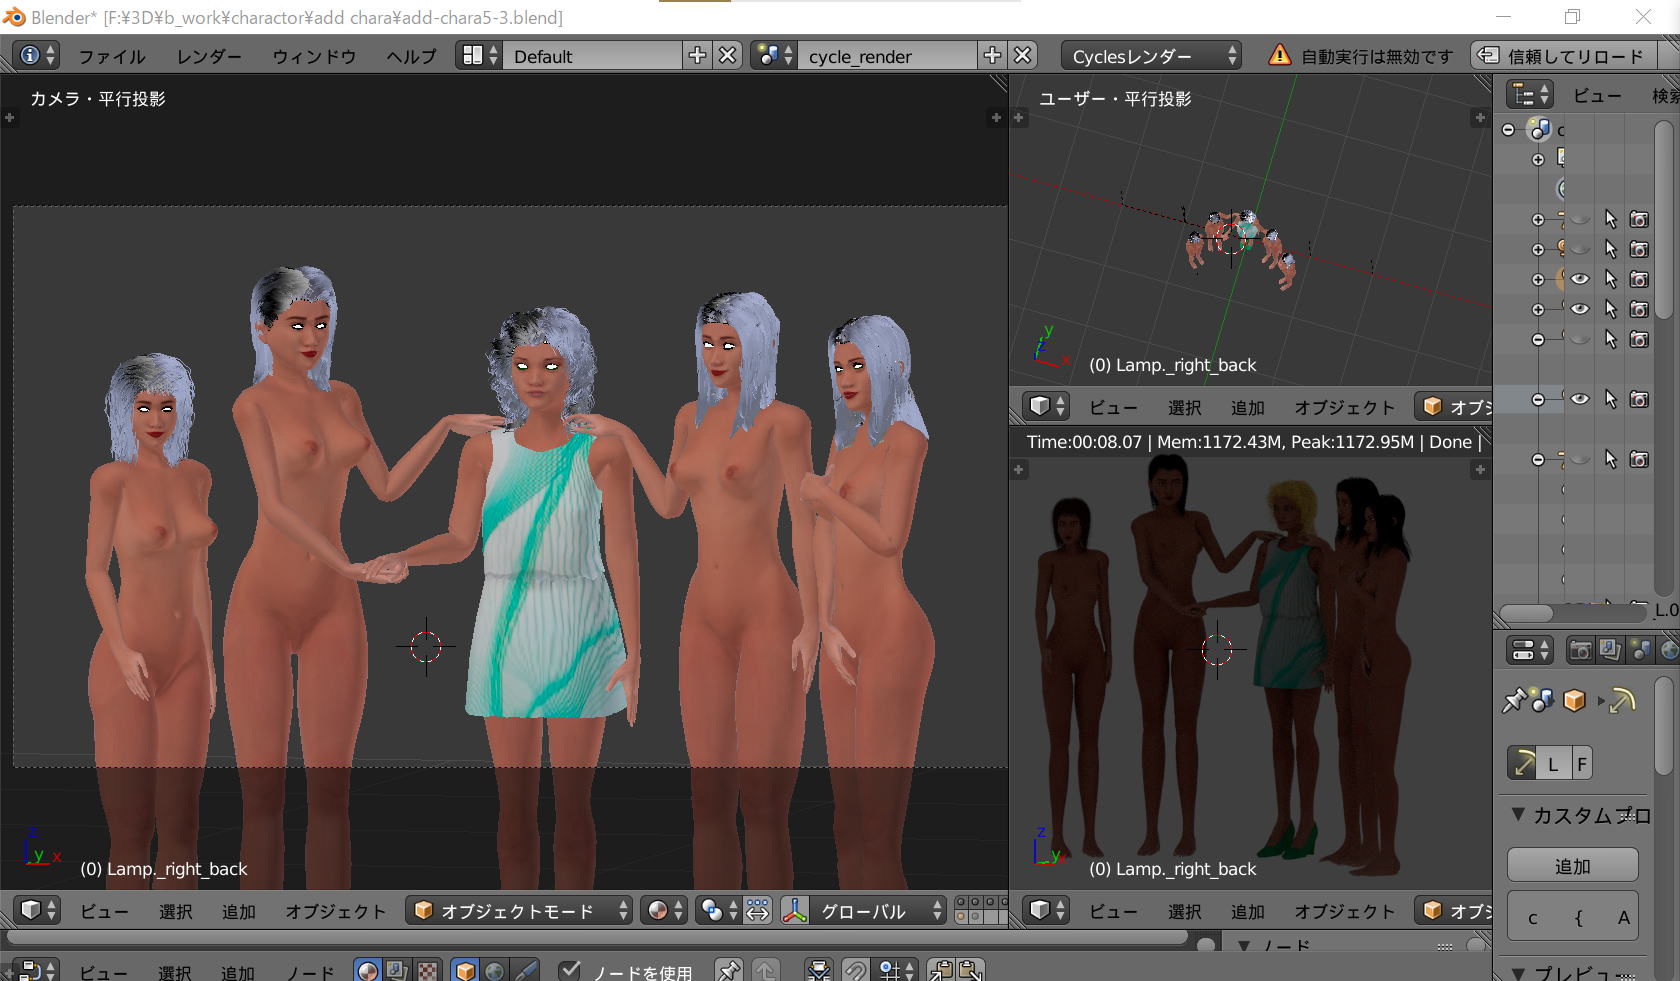Open the Cyclesレンダー engine dropdown
Screen dimensions: 1680x981
click(1152, 56)
